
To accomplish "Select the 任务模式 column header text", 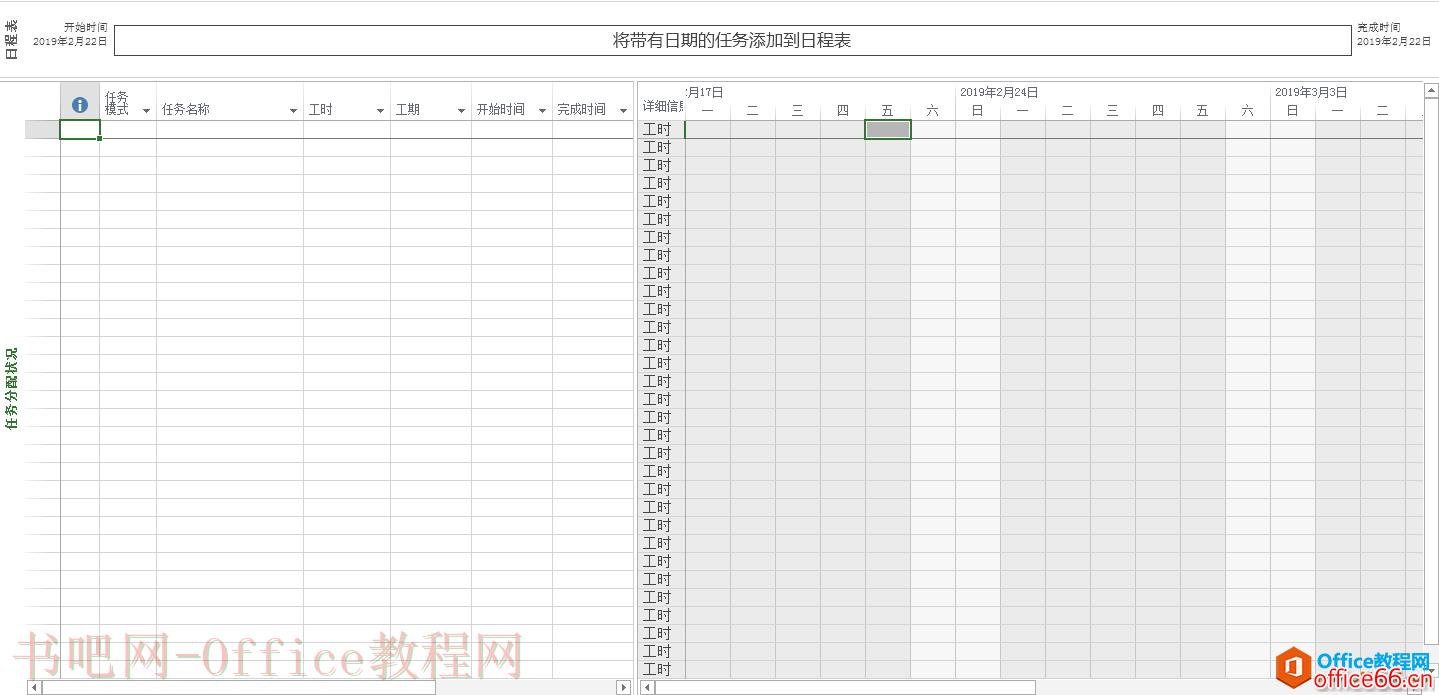I will (117, 103).
